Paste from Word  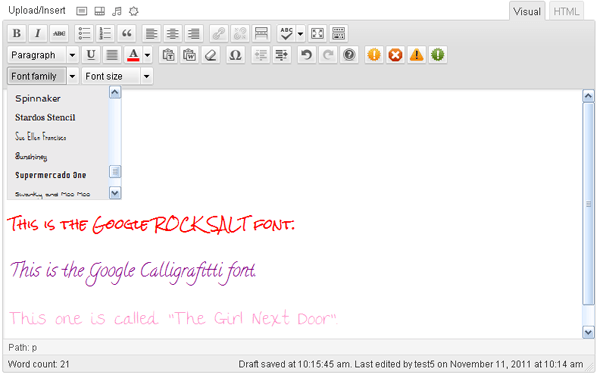190,55
